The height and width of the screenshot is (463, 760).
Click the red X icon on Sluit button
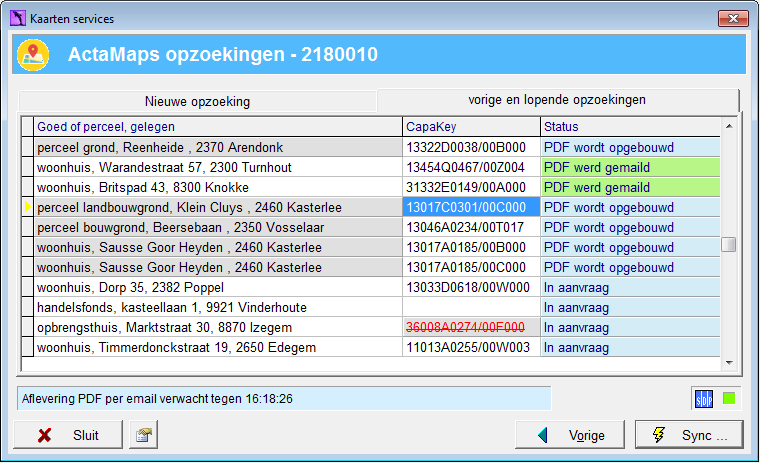point(45,435)
